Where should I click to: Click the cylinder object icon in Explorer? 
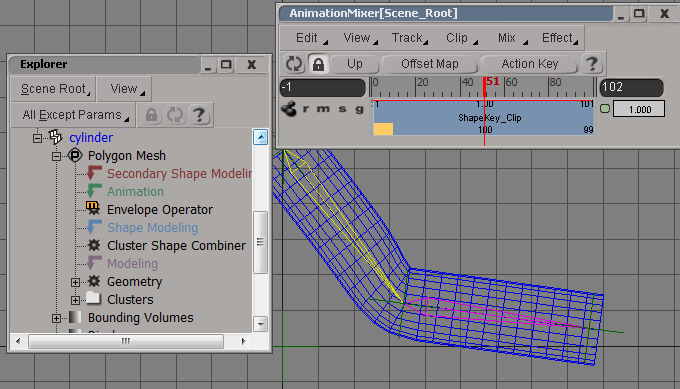pyautogui.click(x=56, y=137)
